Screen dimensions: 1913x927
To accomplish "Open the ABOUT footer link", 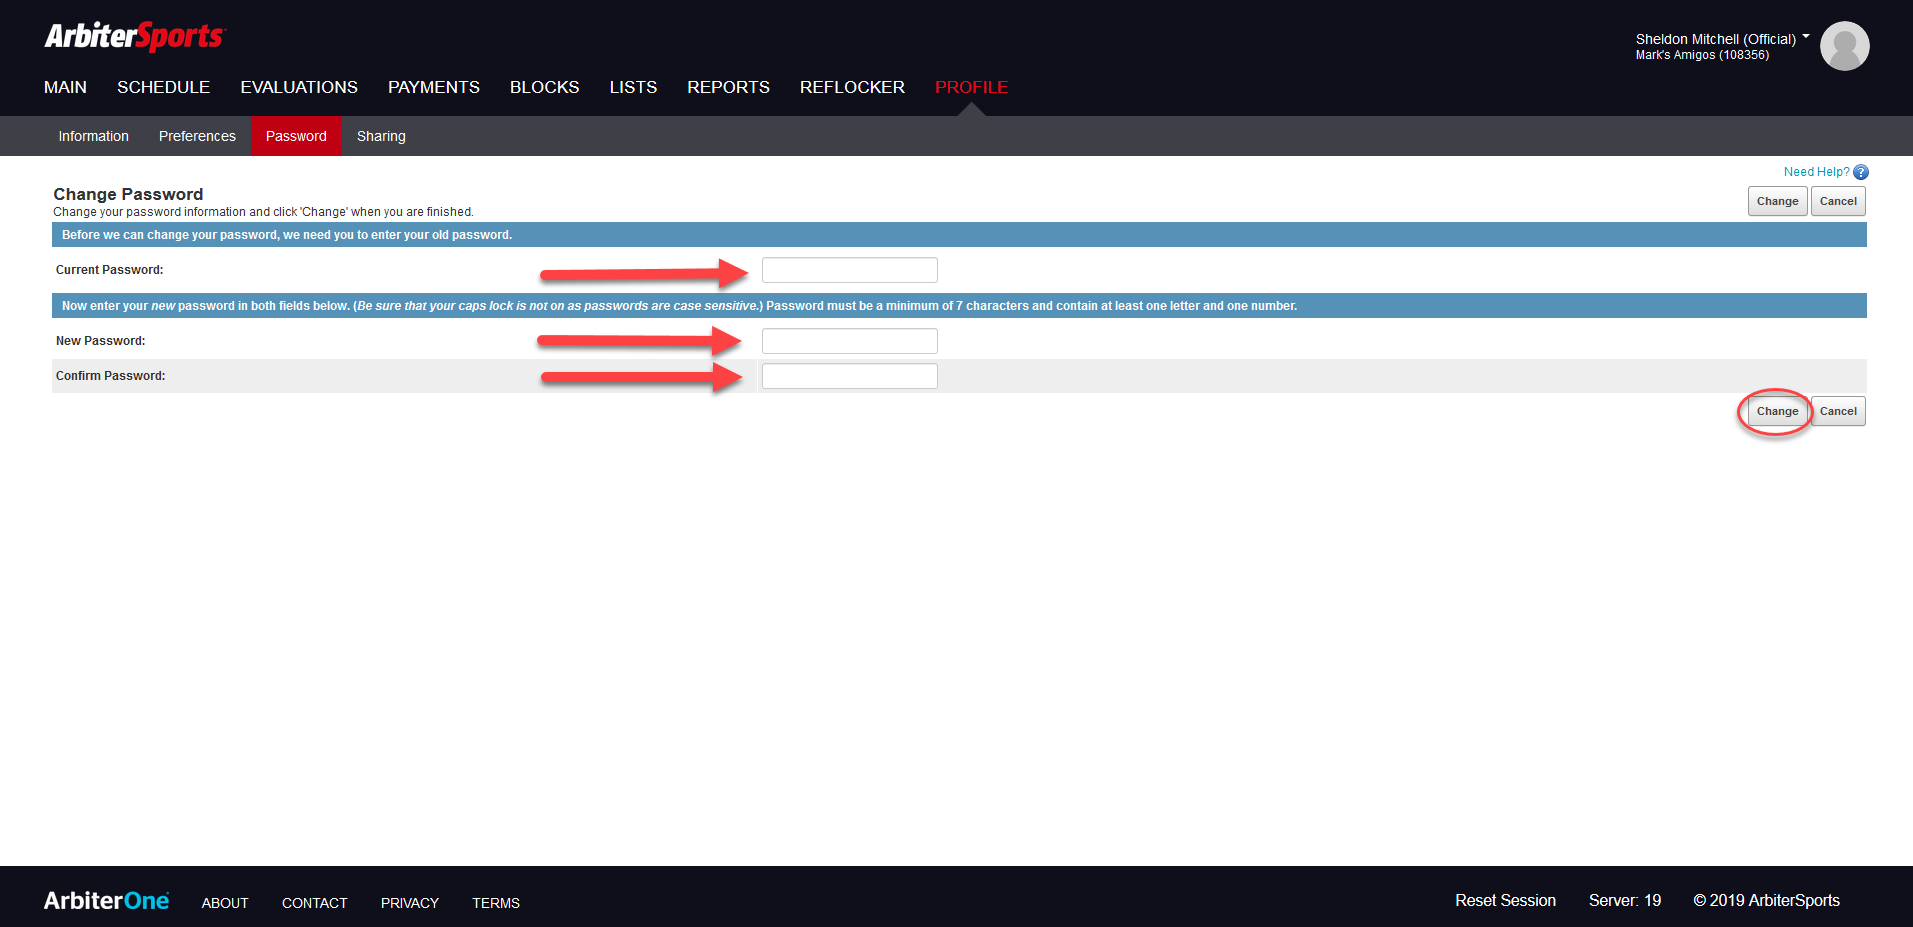I will pos(225,903).
